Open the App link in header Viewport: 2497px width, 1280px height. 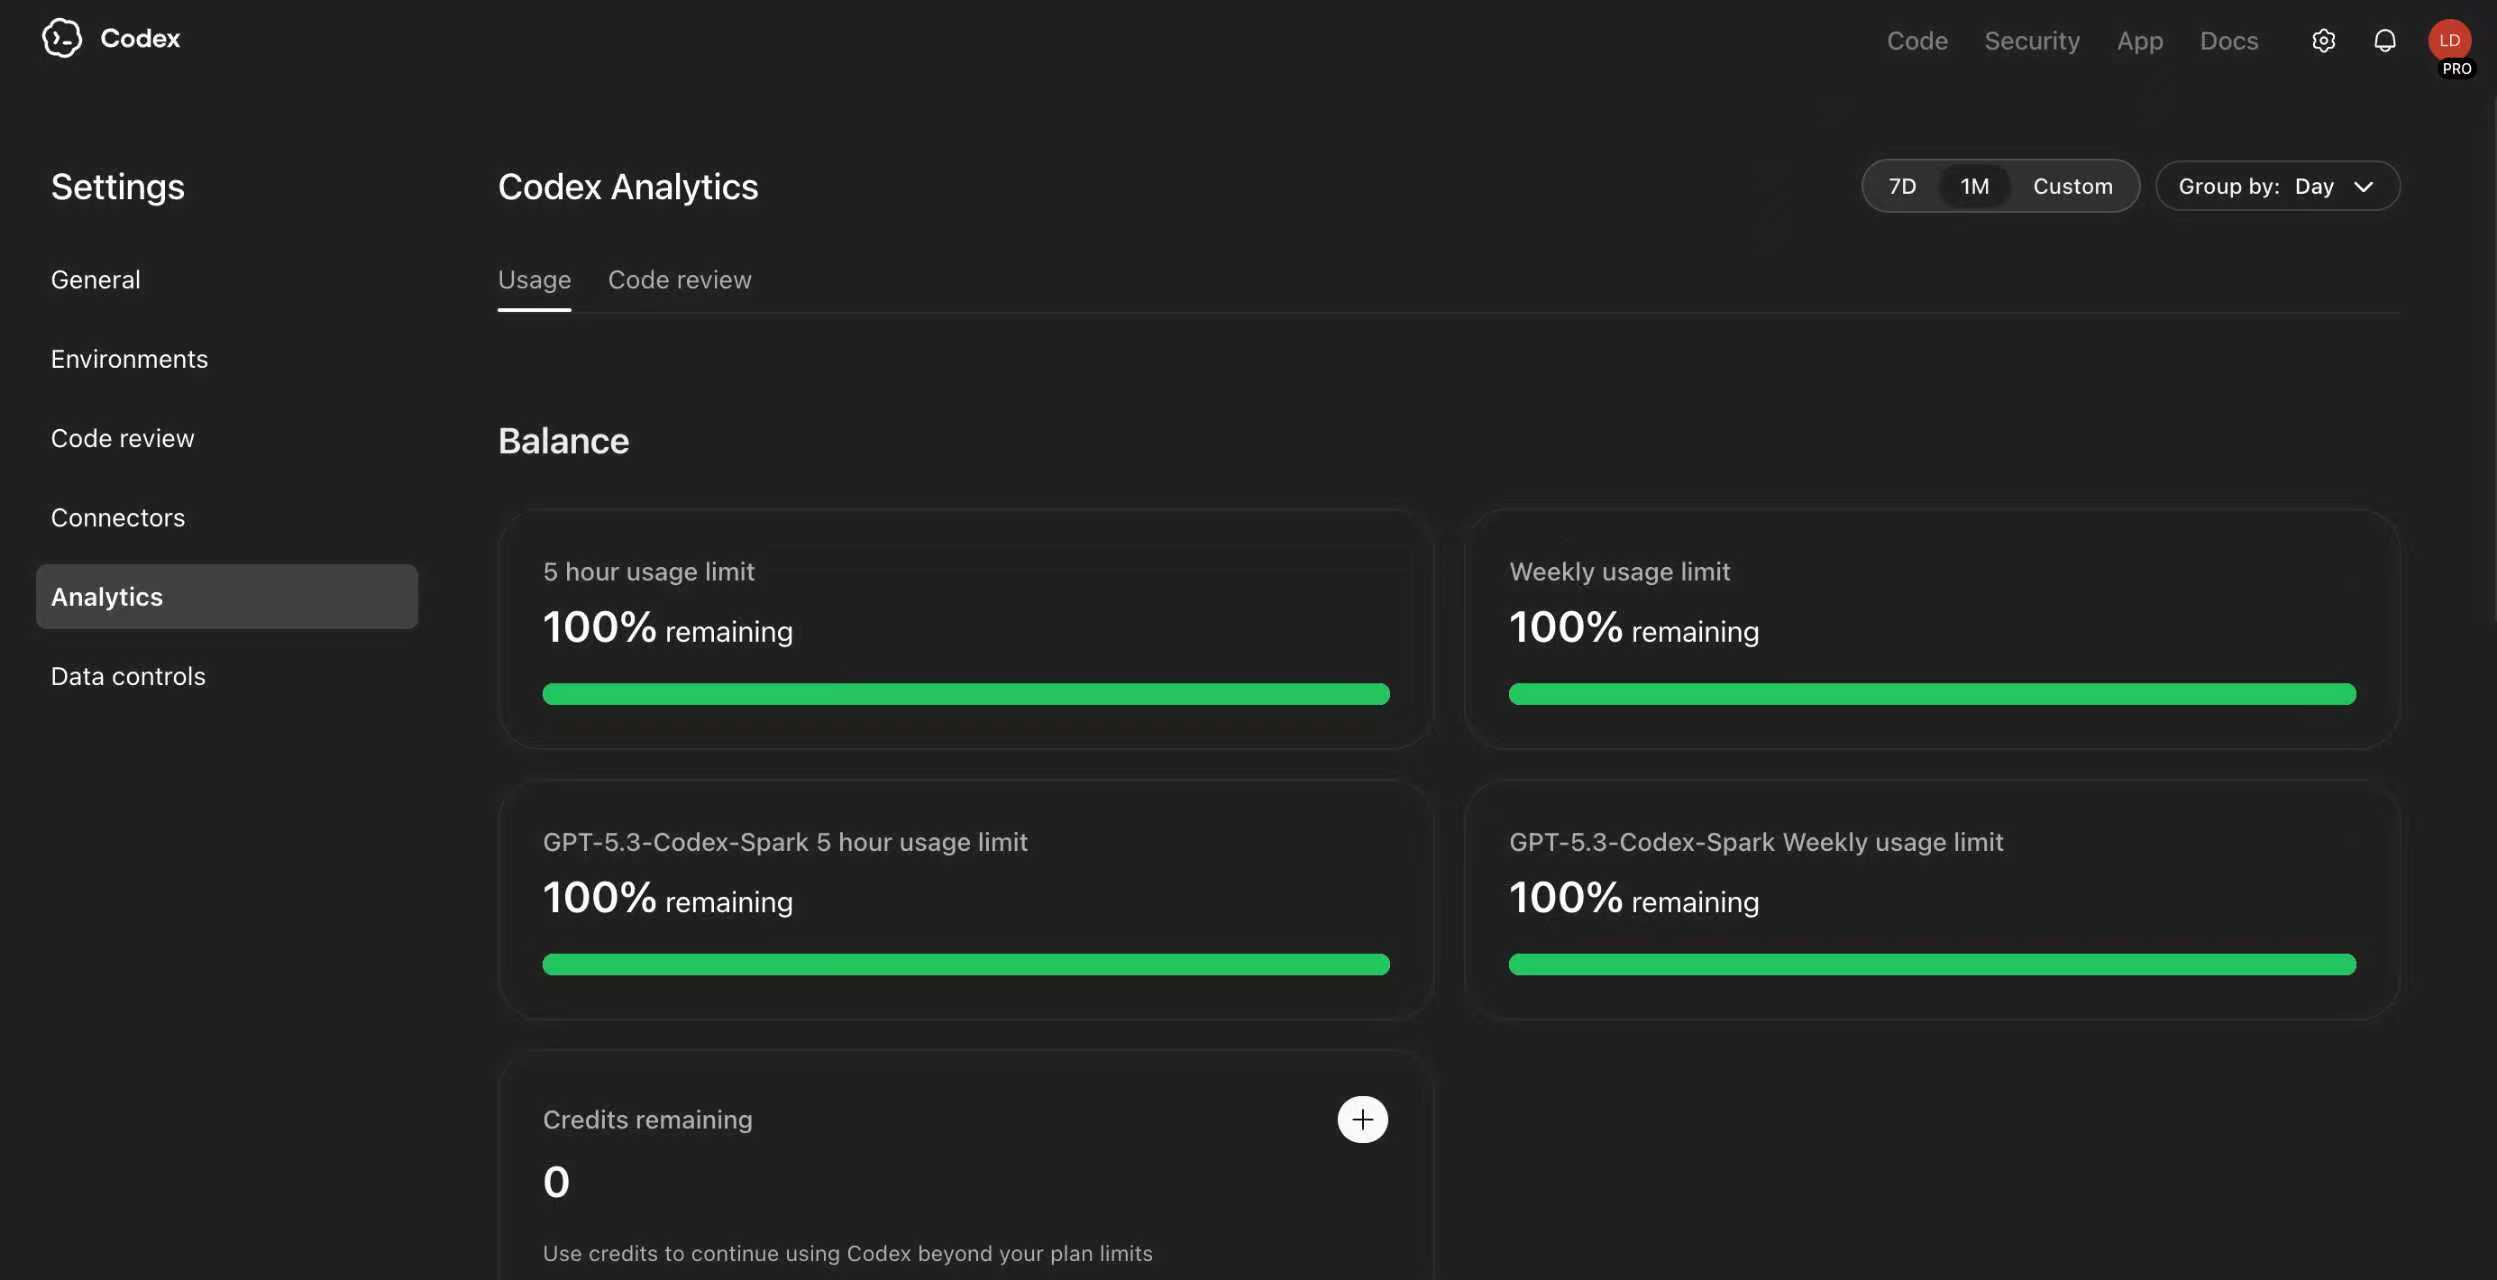point(2139,41)
